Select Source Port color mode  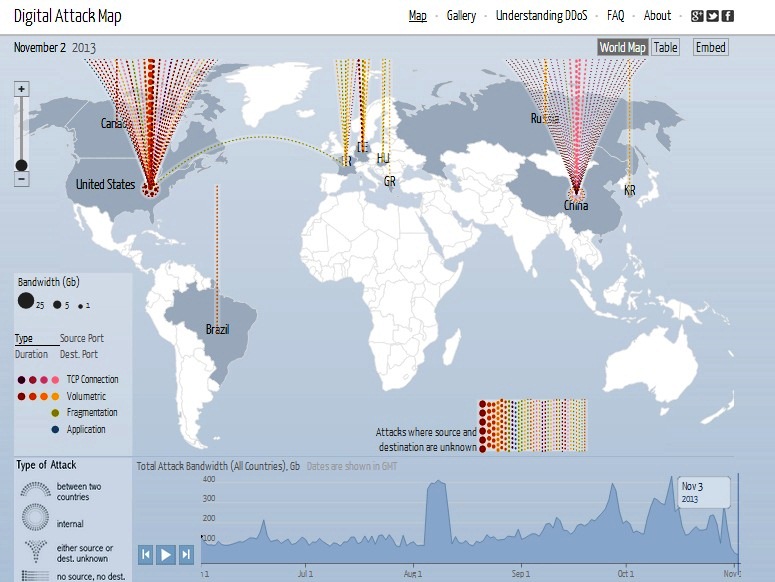pos(82,338)
